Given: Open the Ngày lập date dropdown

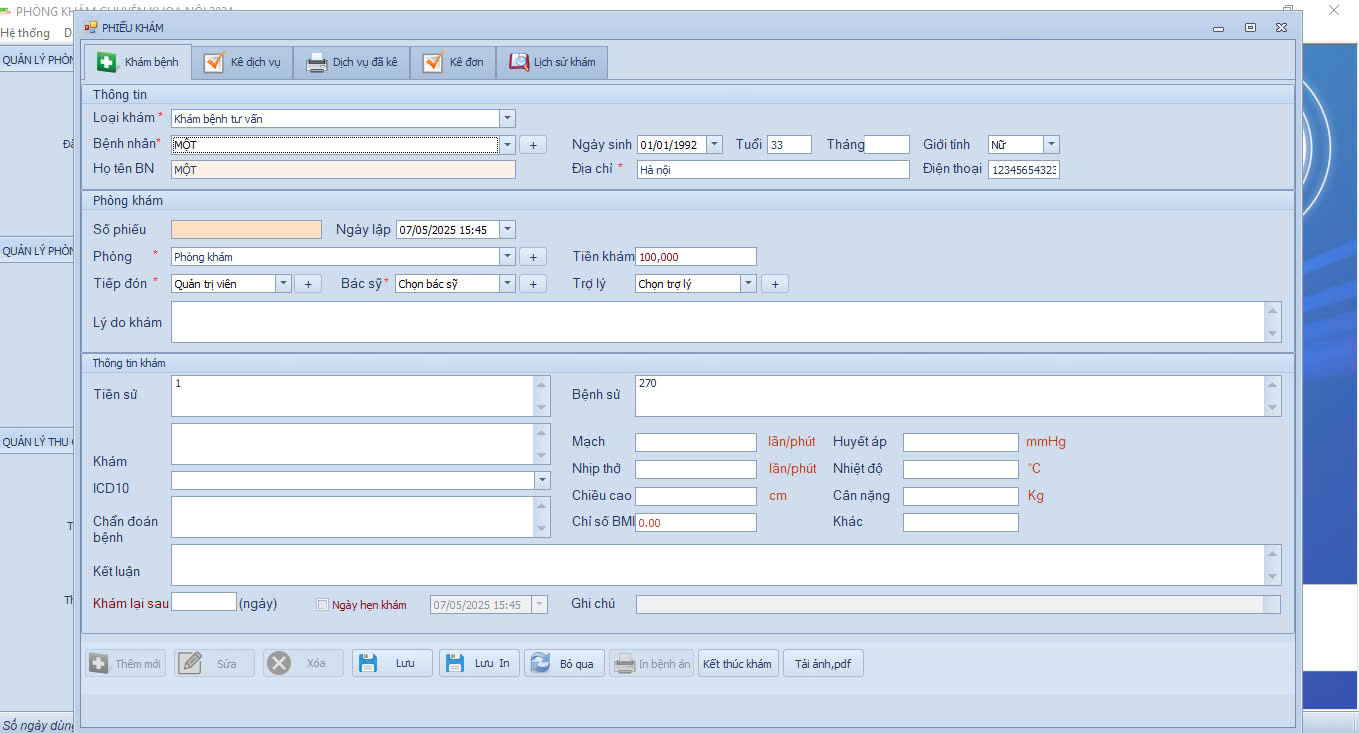Looking at the screenshot, I should (x=507, y=230).
